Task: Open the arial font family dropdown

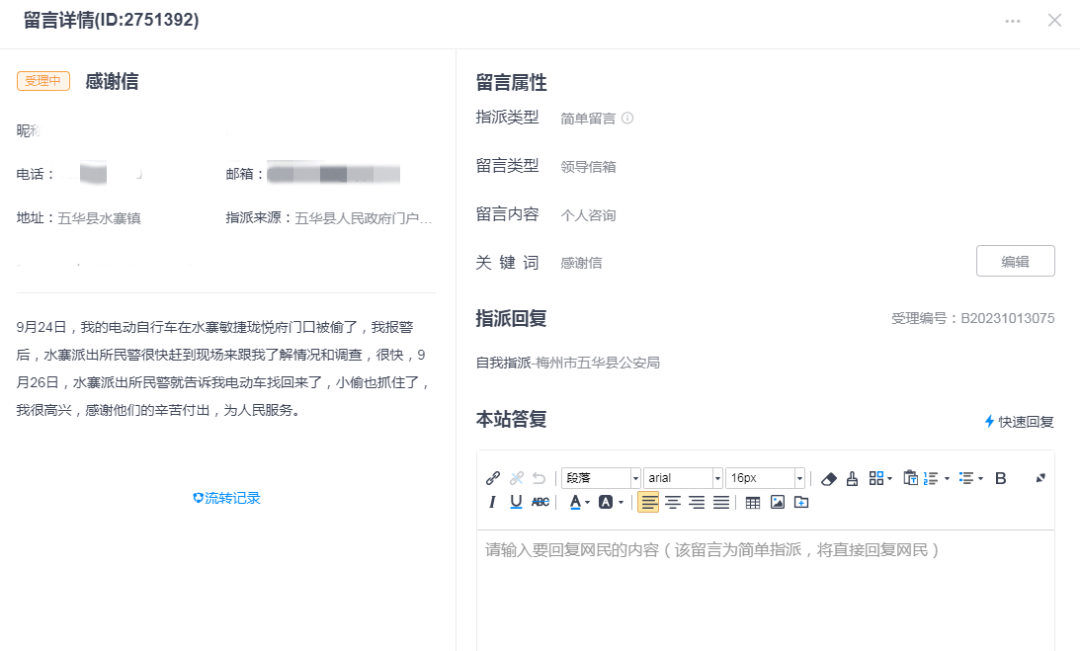Action: (x=680, y=478)
